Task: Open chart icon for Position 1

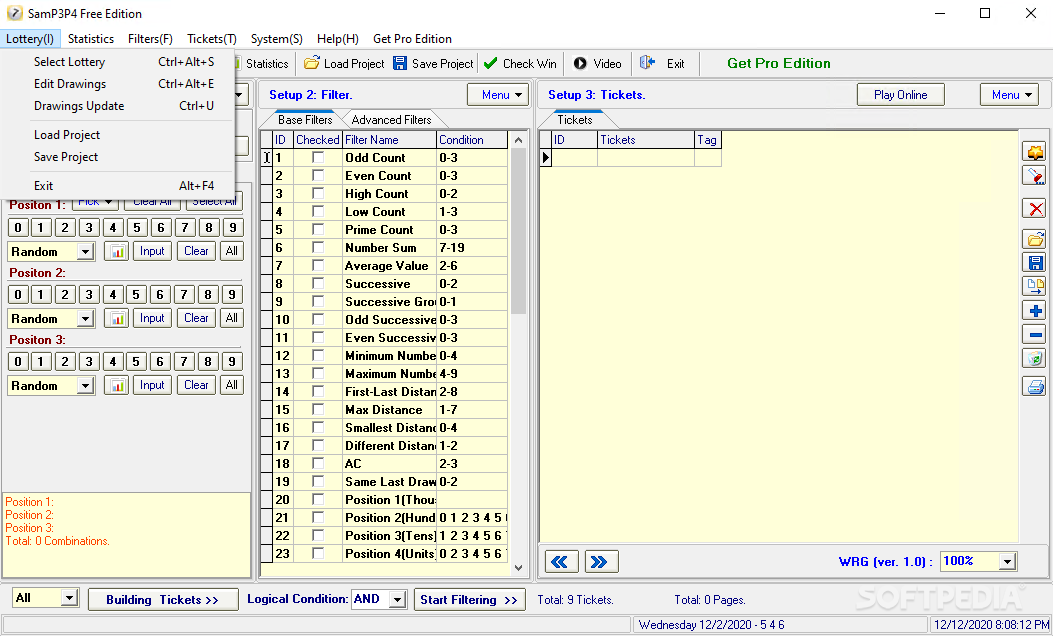Action: click(x=117, y=251)
